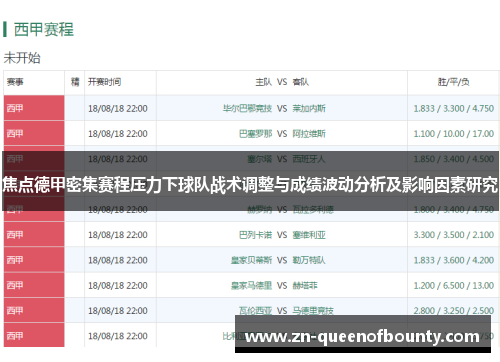Select draw odds 10.00 in 巴塞罗那 row
500x362 pixels.
453,134
